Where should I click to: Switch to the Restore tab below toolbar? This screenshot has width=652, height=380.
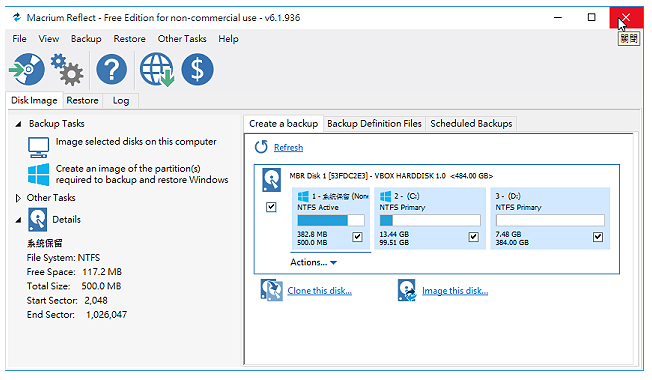tap(82, 101)
